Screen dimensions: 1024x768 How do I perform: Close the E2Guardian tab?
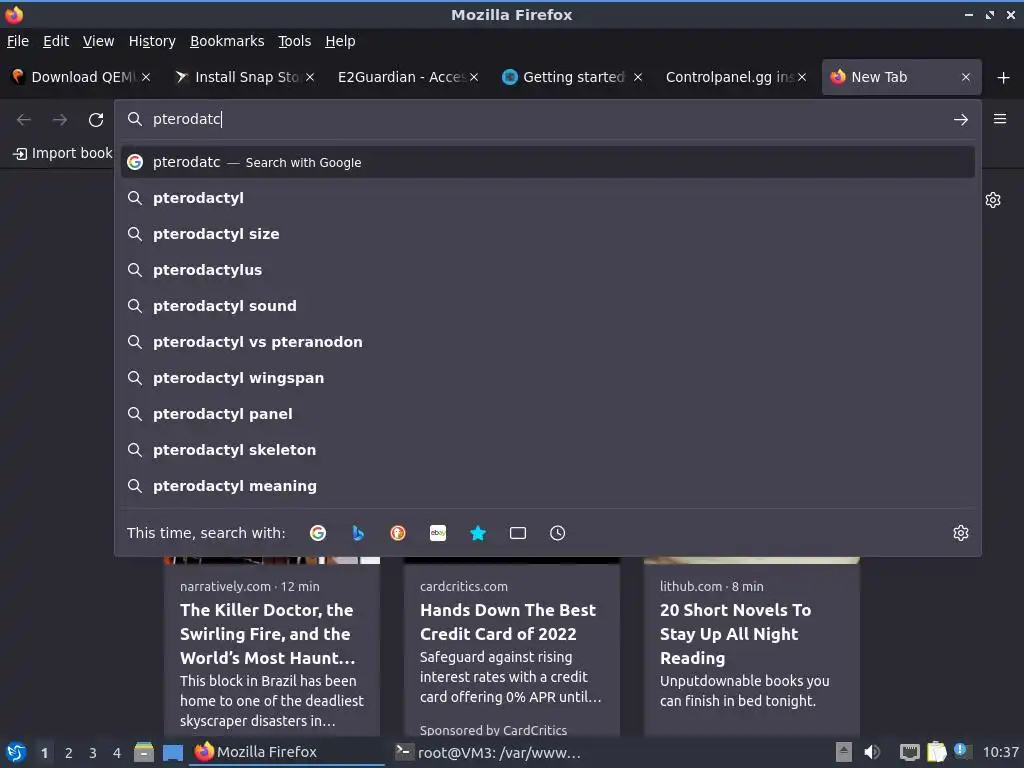[x=474, y=77]
